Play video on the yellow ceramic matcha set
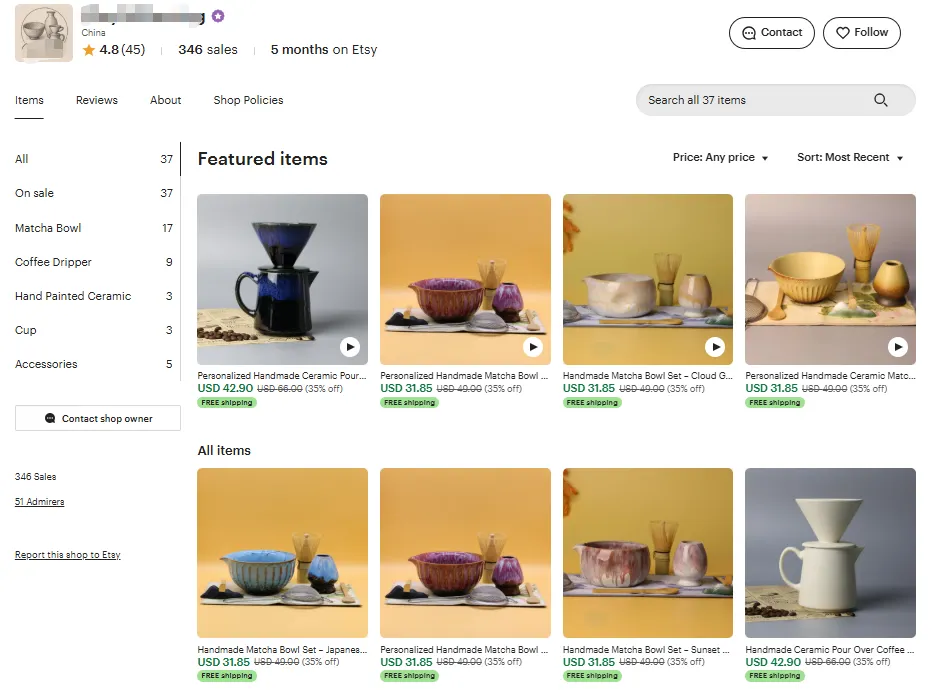 [898, 347]
